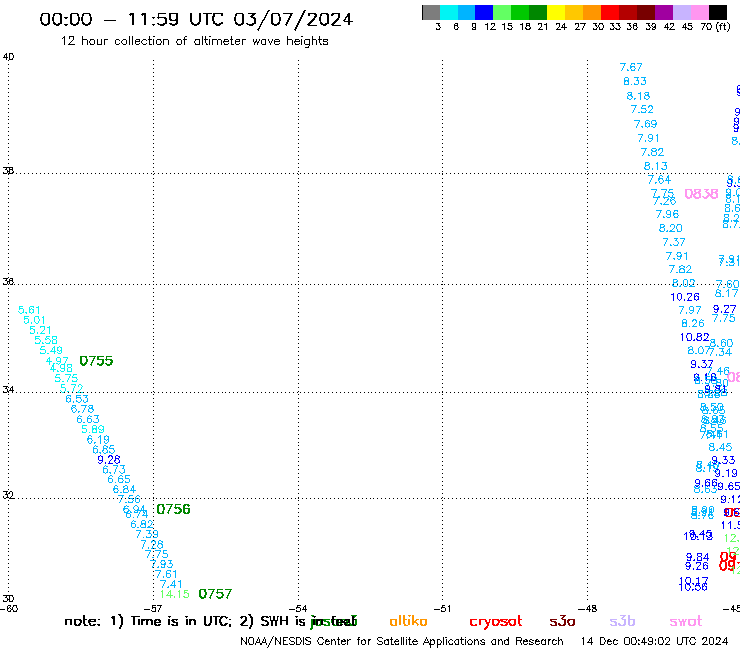740x650 pixels.
Task: Click the blue 10.82 wave height value
Action: 694,337
